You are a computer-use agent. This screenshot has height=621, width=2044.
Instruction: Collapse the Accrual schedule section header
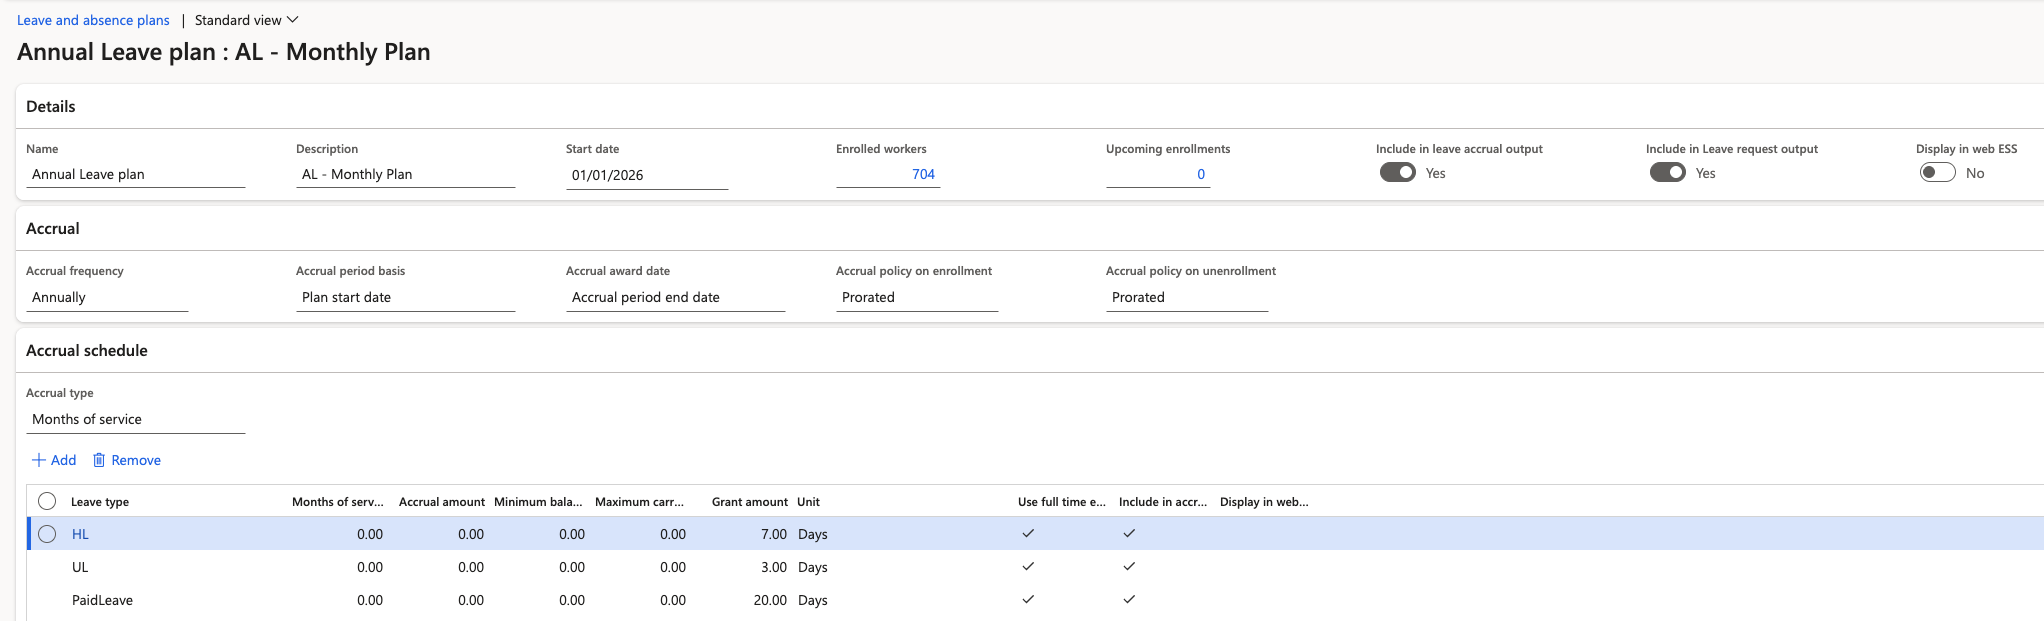87,351
